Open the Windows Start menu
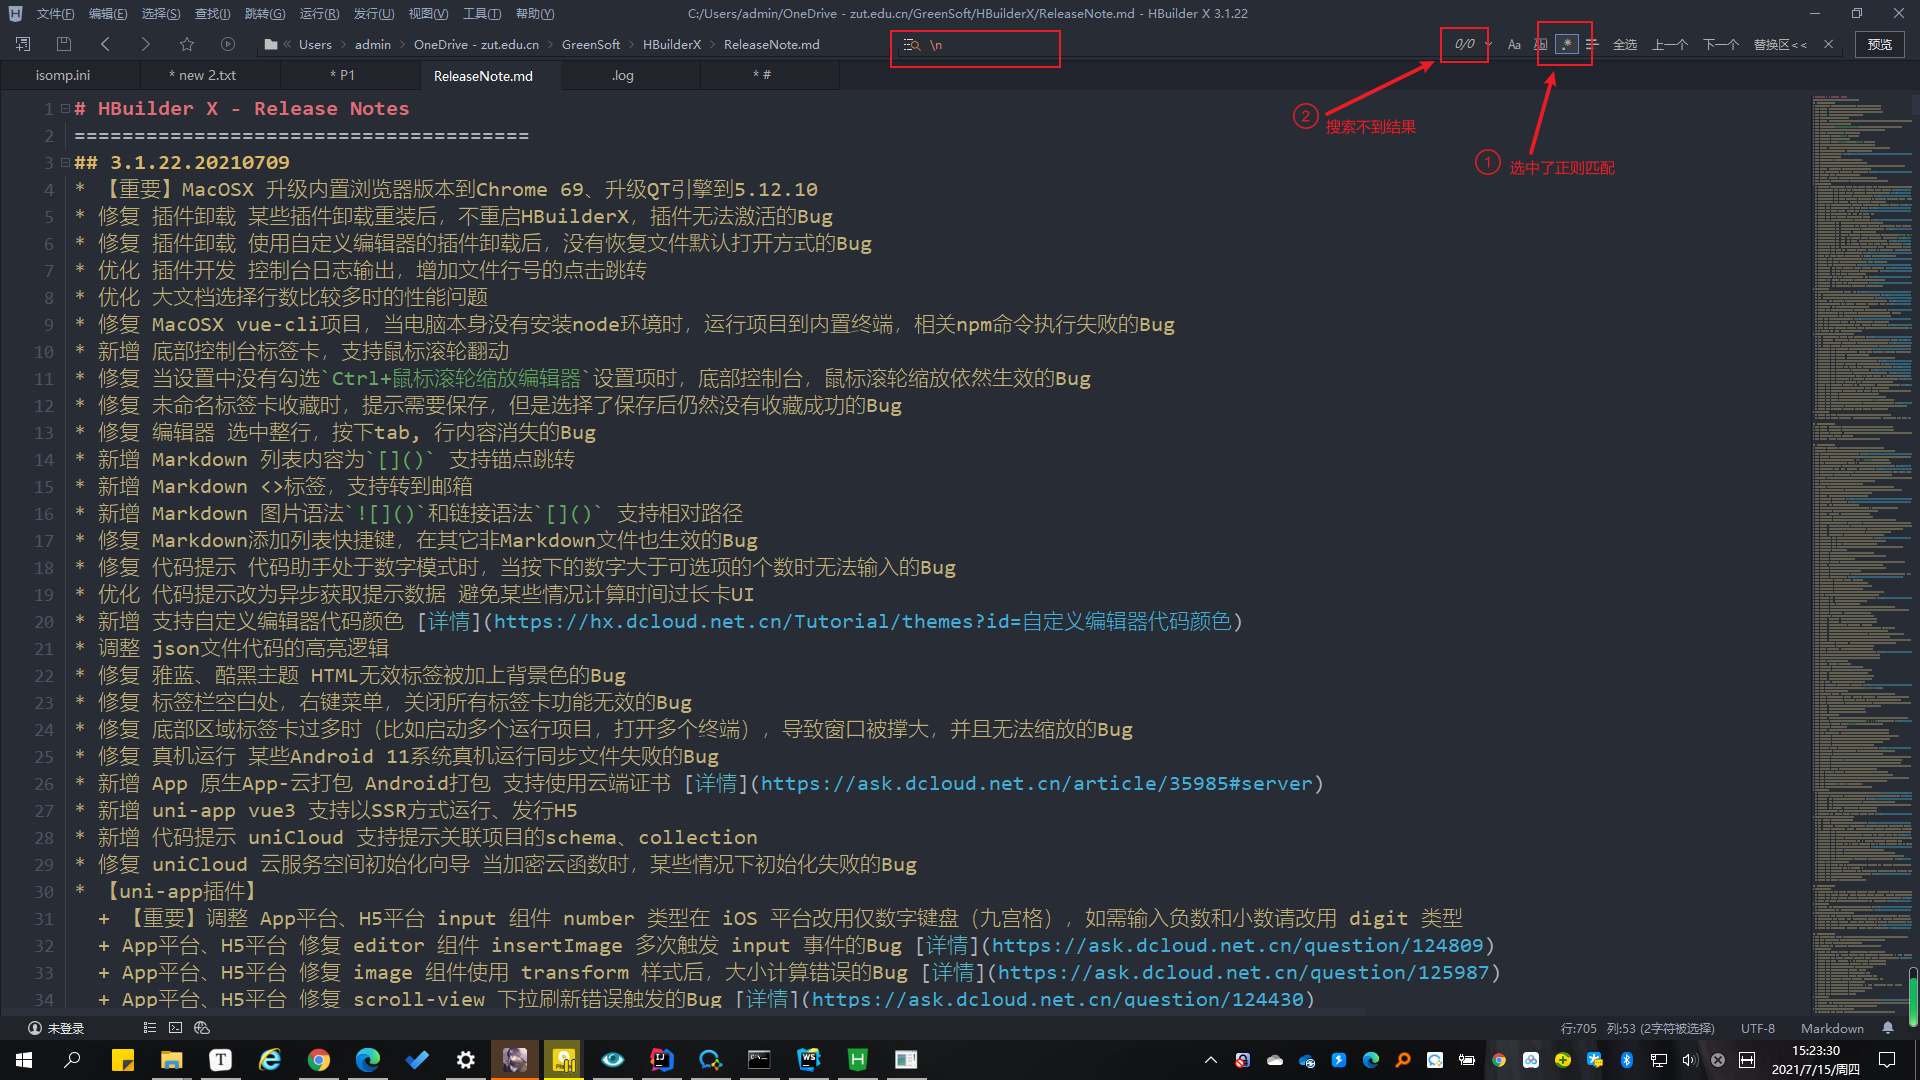 [x=24, y=1060]
